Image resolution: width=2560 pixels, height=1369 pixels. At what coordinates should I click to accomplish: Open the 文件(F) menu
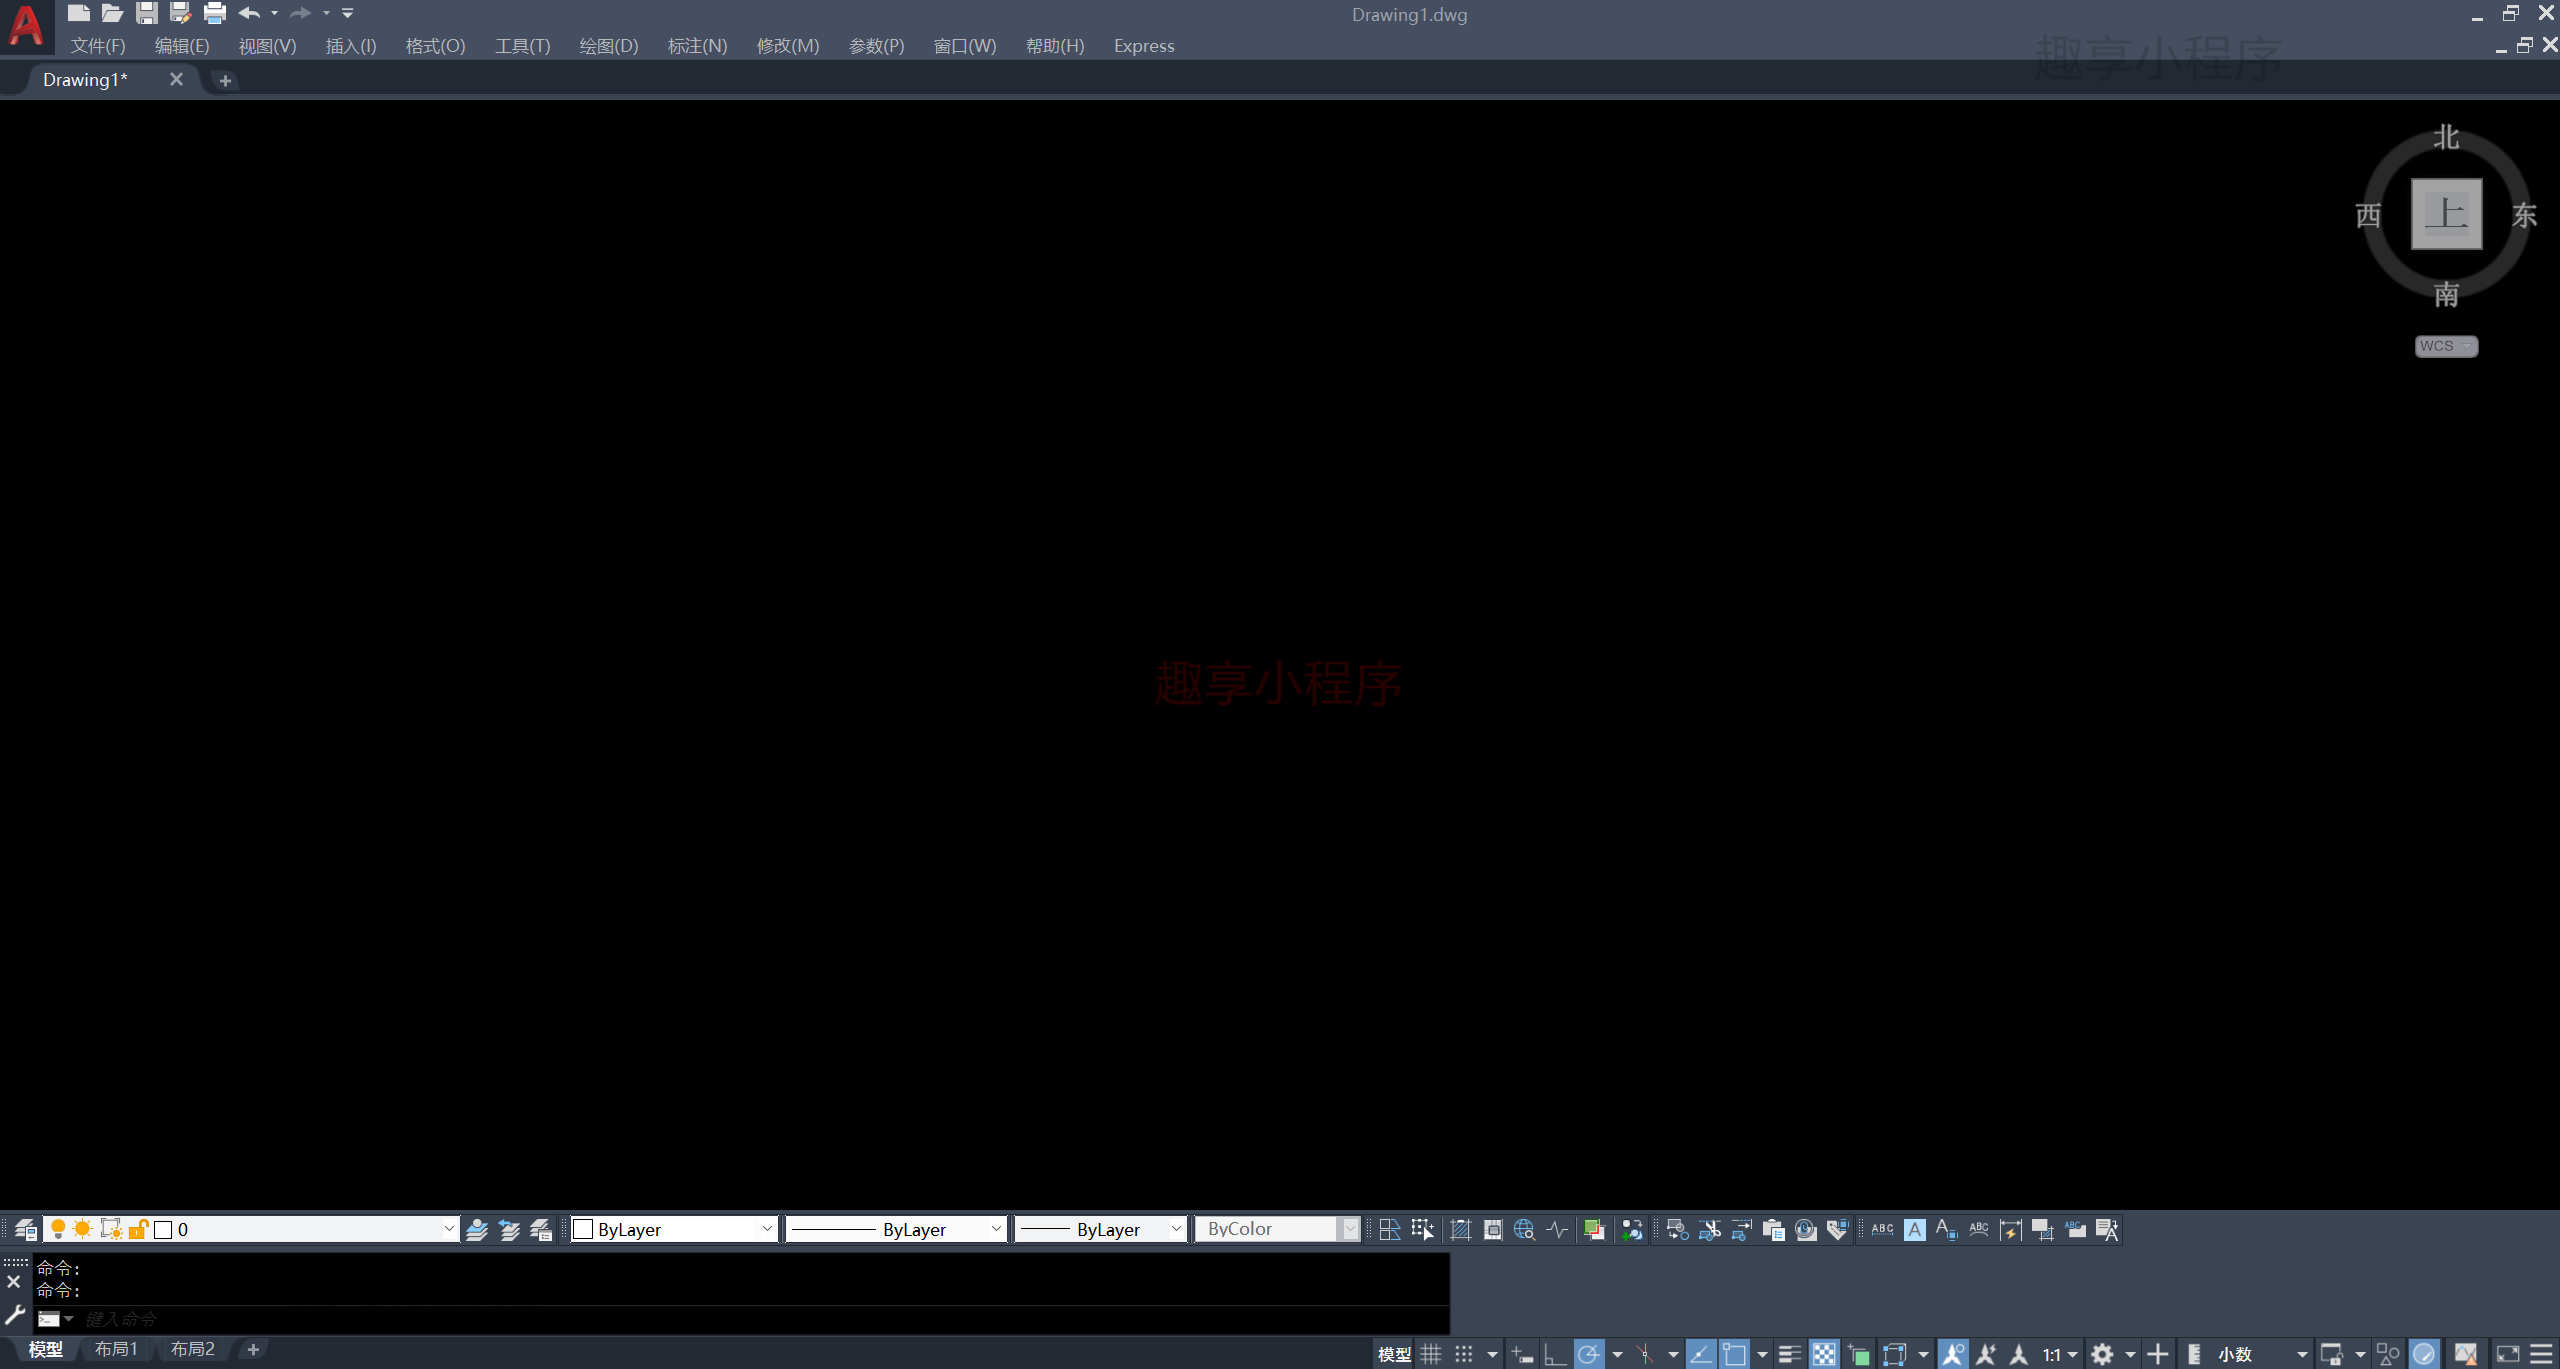(98, 46)
